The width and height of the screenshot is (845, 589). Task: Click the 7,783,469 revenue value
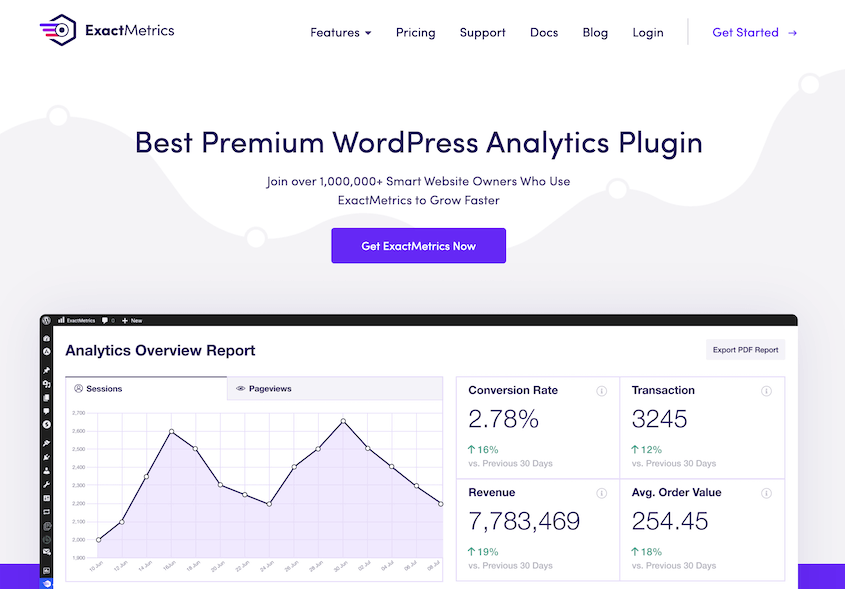click(524, 521)
